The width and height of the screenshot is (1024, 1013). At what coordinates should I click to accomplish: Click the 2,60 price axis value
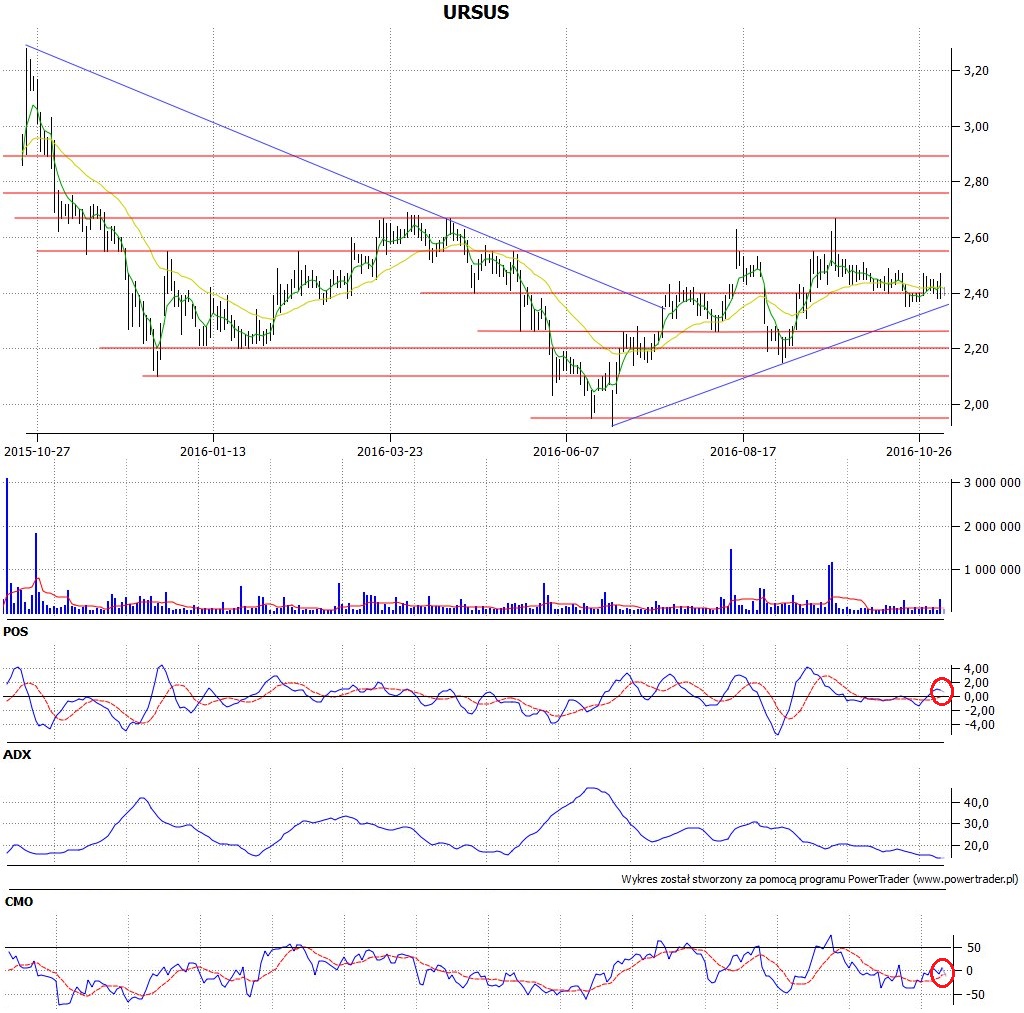[x=976, y=238]
